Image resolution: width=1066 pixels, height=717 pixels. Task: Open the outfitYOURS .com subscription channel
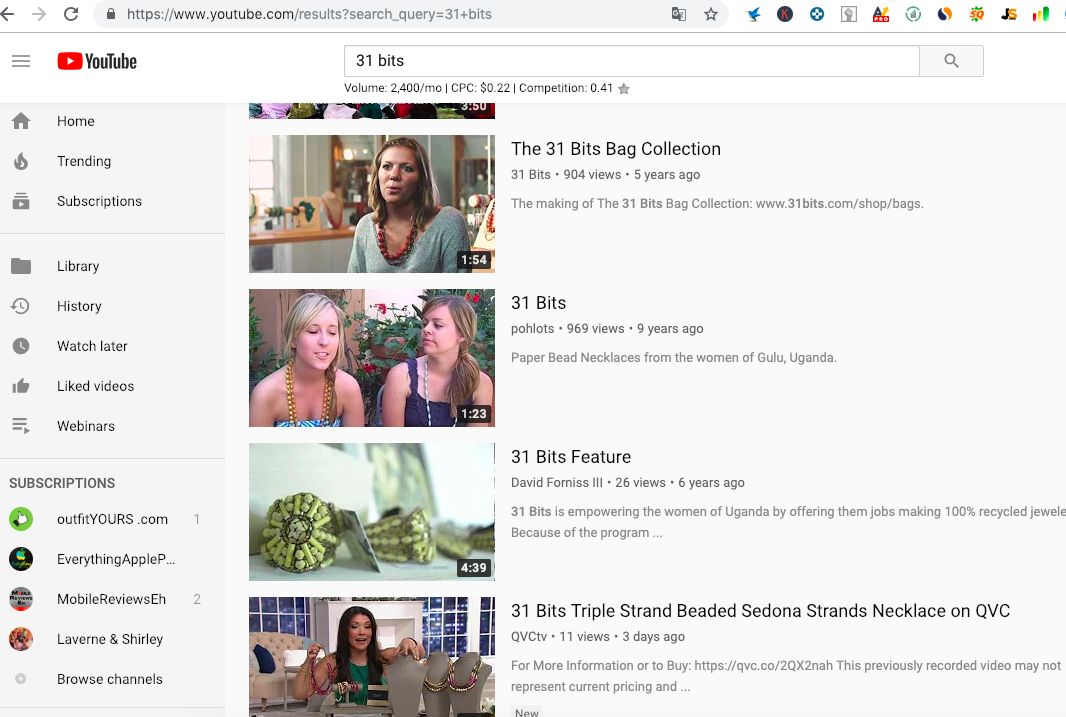click(112, 519)
